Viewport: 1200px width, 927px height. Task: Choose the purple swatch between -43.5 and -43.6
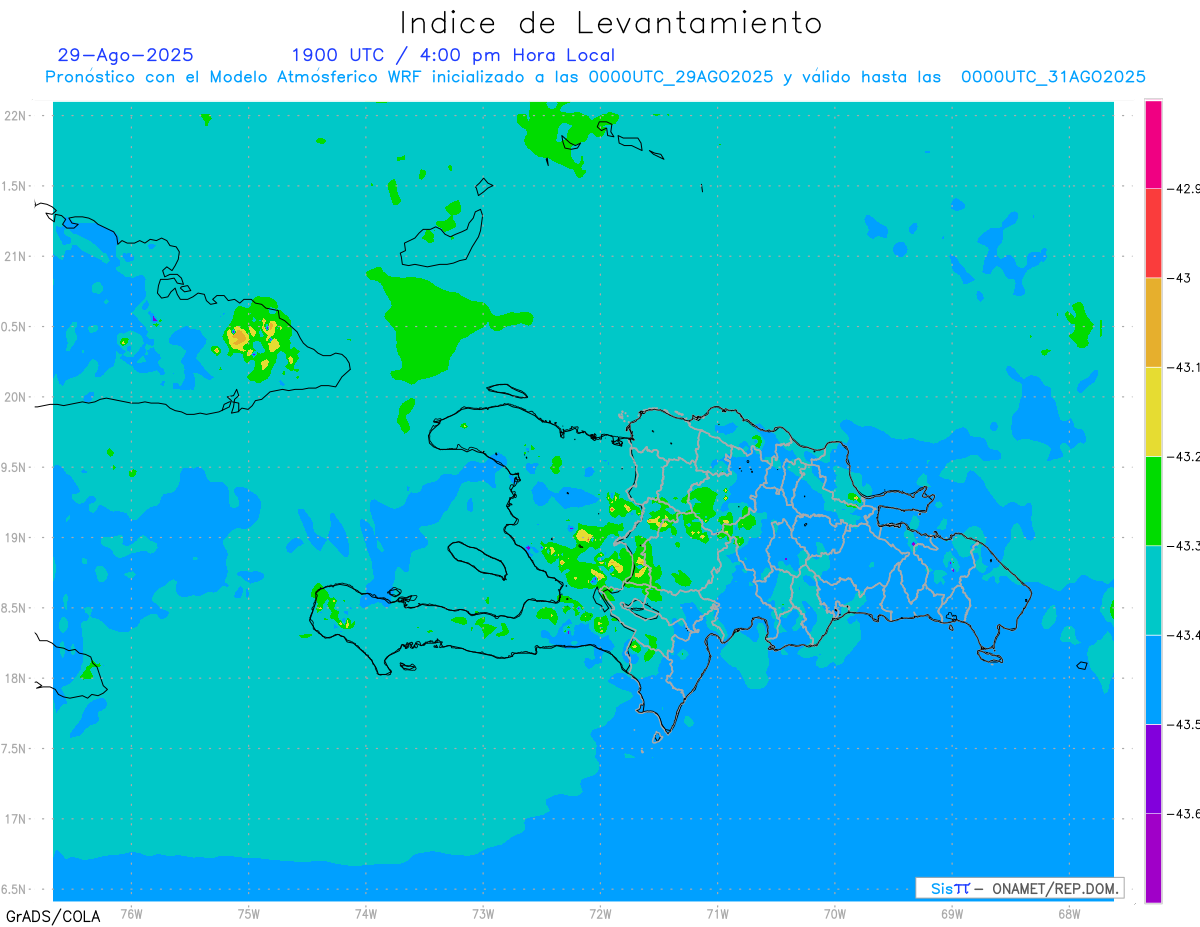1153,768
